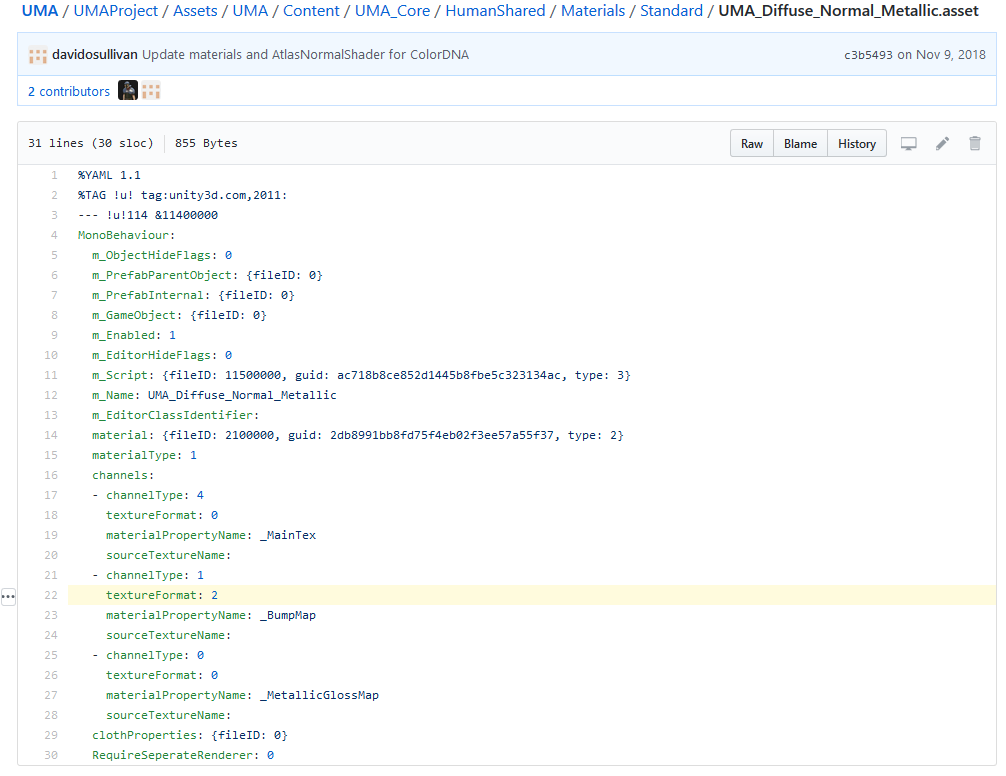This screenshot has height=776, width=1006.
Task: Go to UMAProject folder breadcrumb
Action: (115, 11)
